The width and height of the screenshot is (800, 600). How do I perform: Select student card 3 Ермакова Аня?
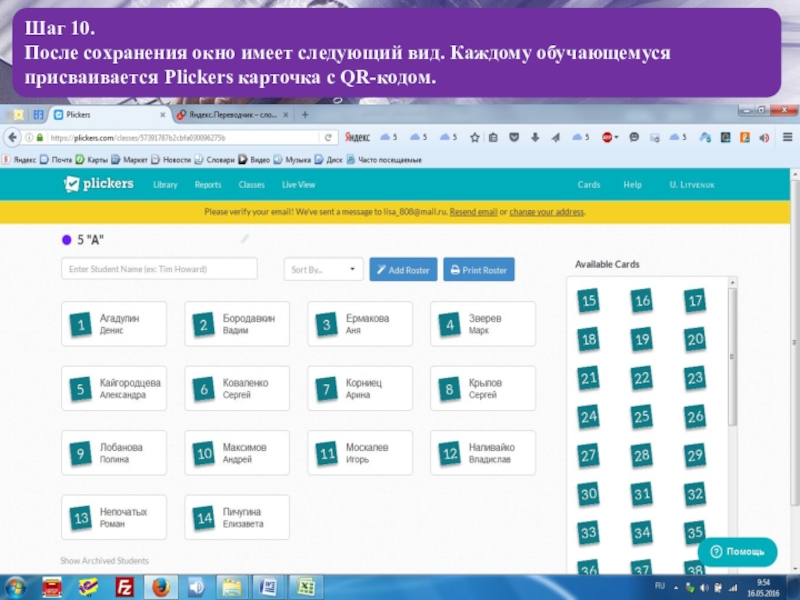click(360, 324)
